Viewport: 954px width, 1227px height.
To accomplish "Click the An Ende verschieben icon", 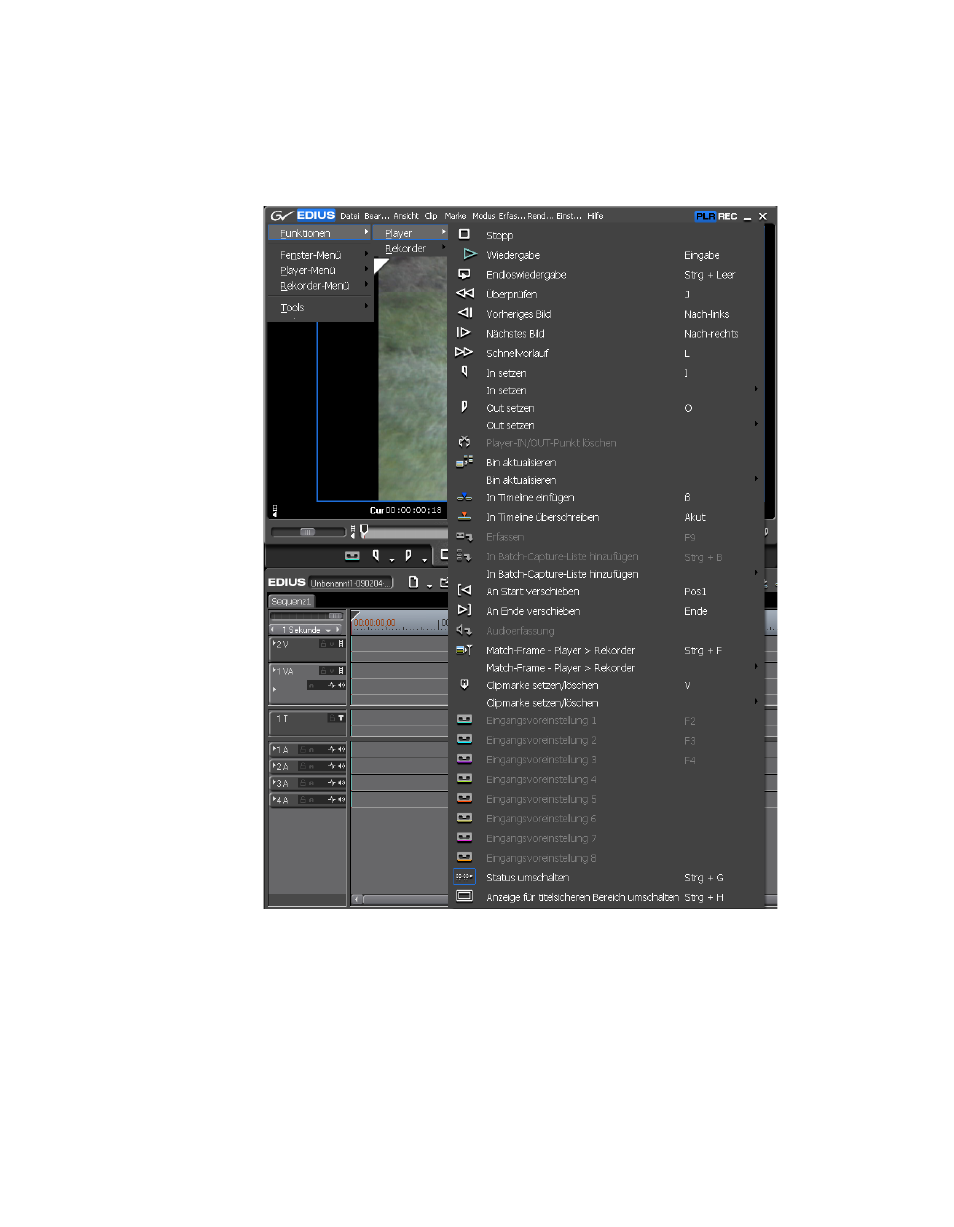I will click(464, 610).
